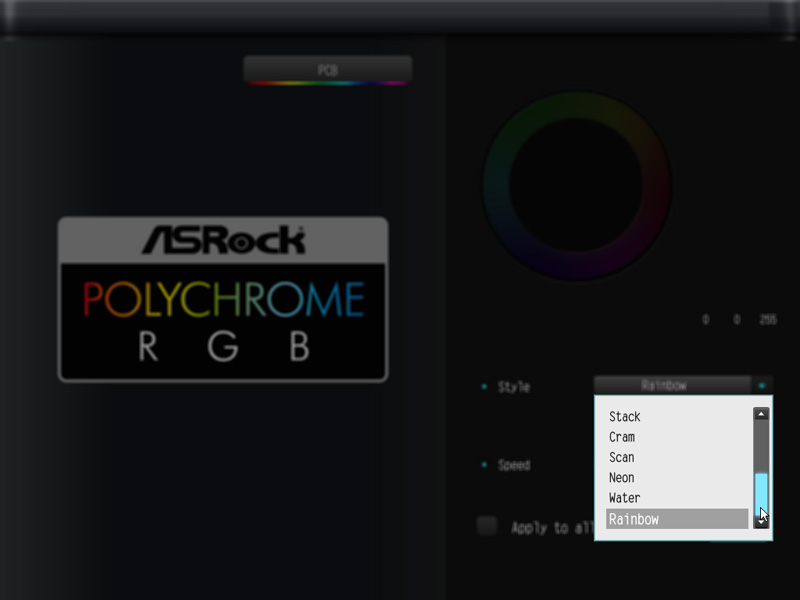This screenshot has width=800, height=600.
Task: Choose Cram lighting style
Action: point(677,437)
